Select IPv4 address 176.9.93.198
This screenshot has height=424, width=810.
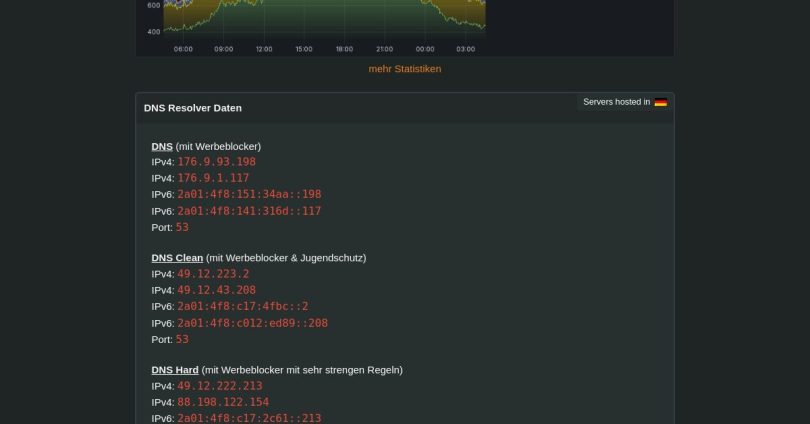click(x=216, y=162)
